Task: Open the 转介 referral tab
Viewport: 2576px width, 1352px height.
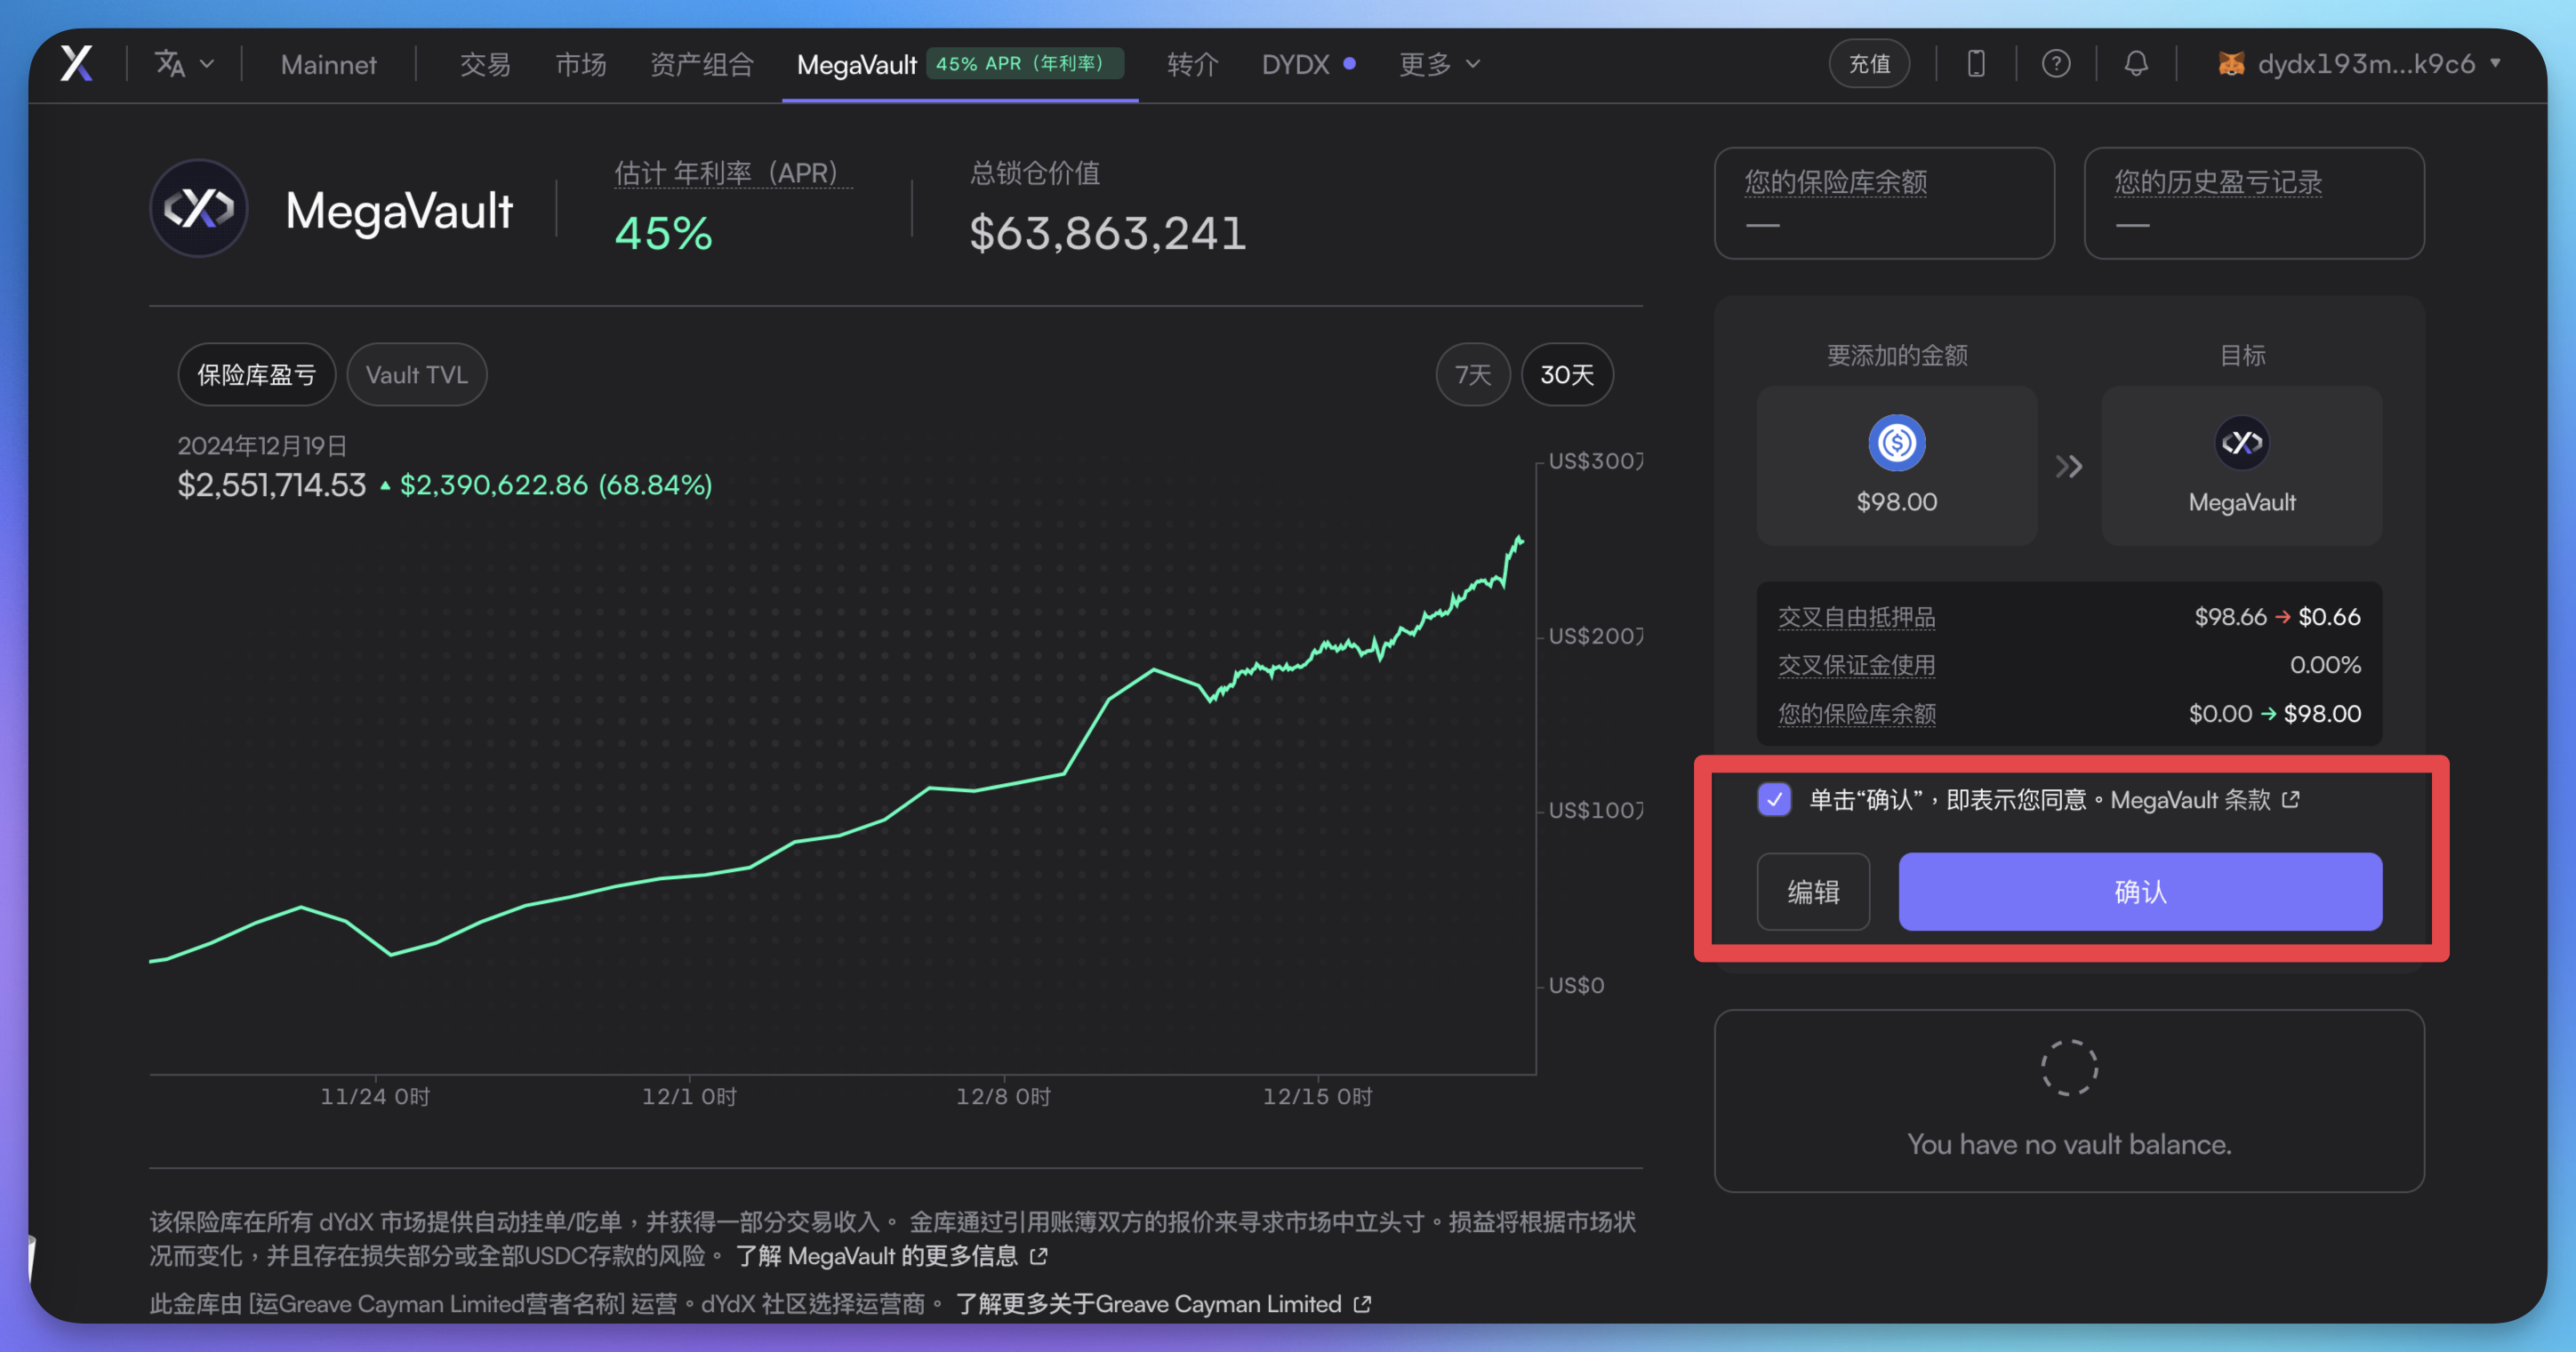Action: click(x=1193, y=65)
